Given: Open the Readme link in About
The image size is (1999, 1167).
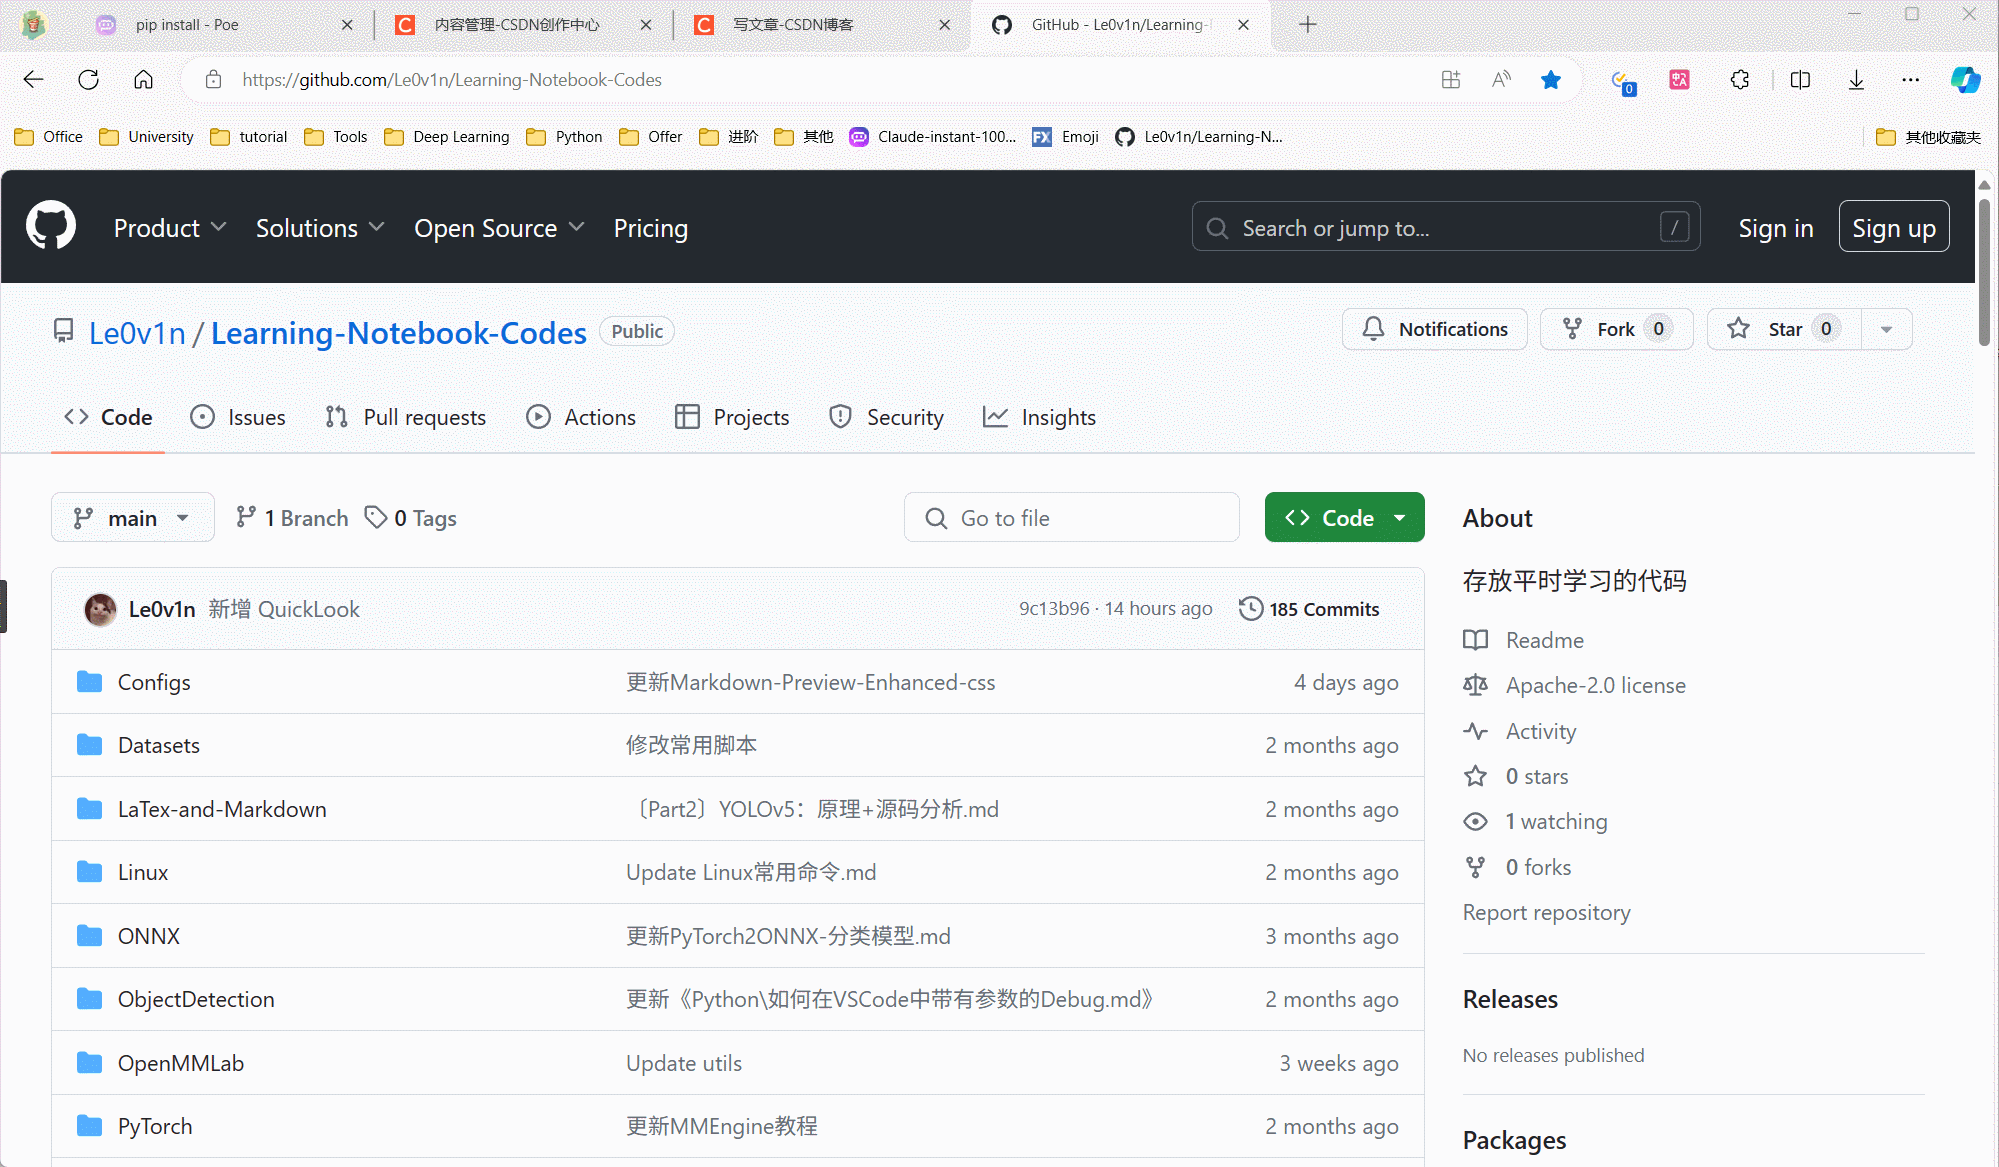Looking at the screenshot, I should [1524, 640].
